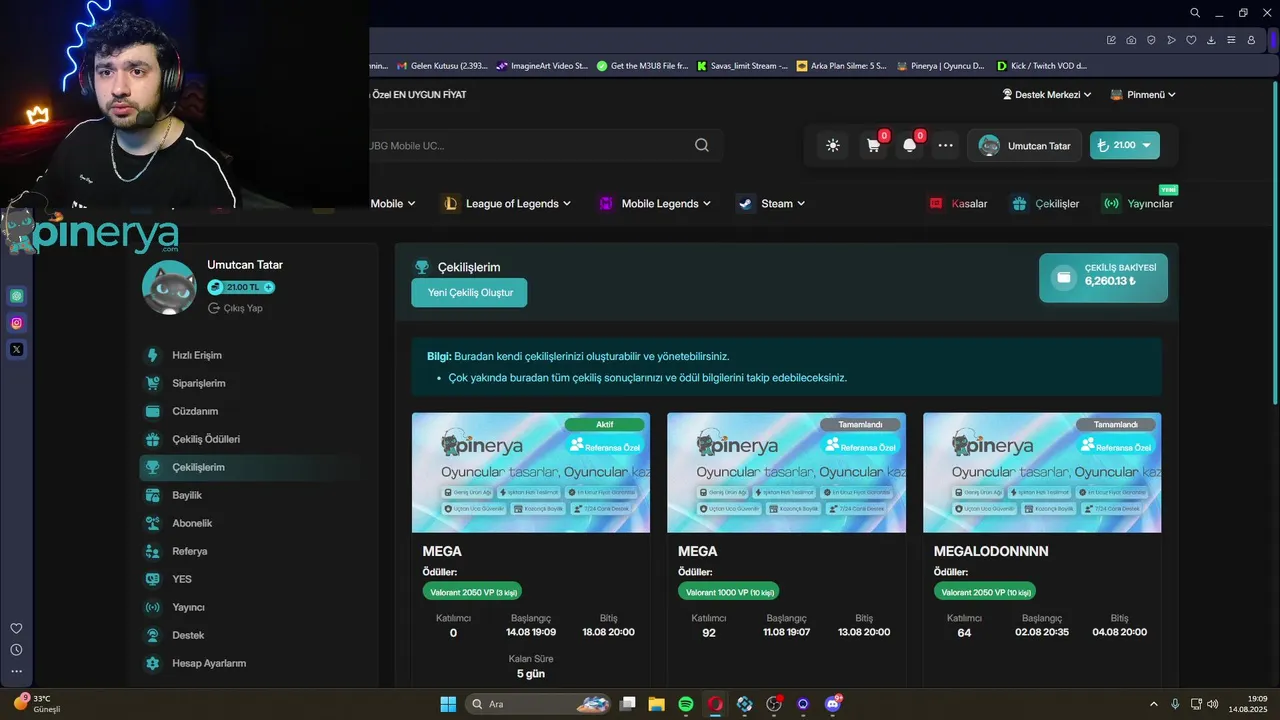Viewport: 1280px width, 720px height.
Task: Expand Pinmenü dropdown
Action: point(1143,94)
